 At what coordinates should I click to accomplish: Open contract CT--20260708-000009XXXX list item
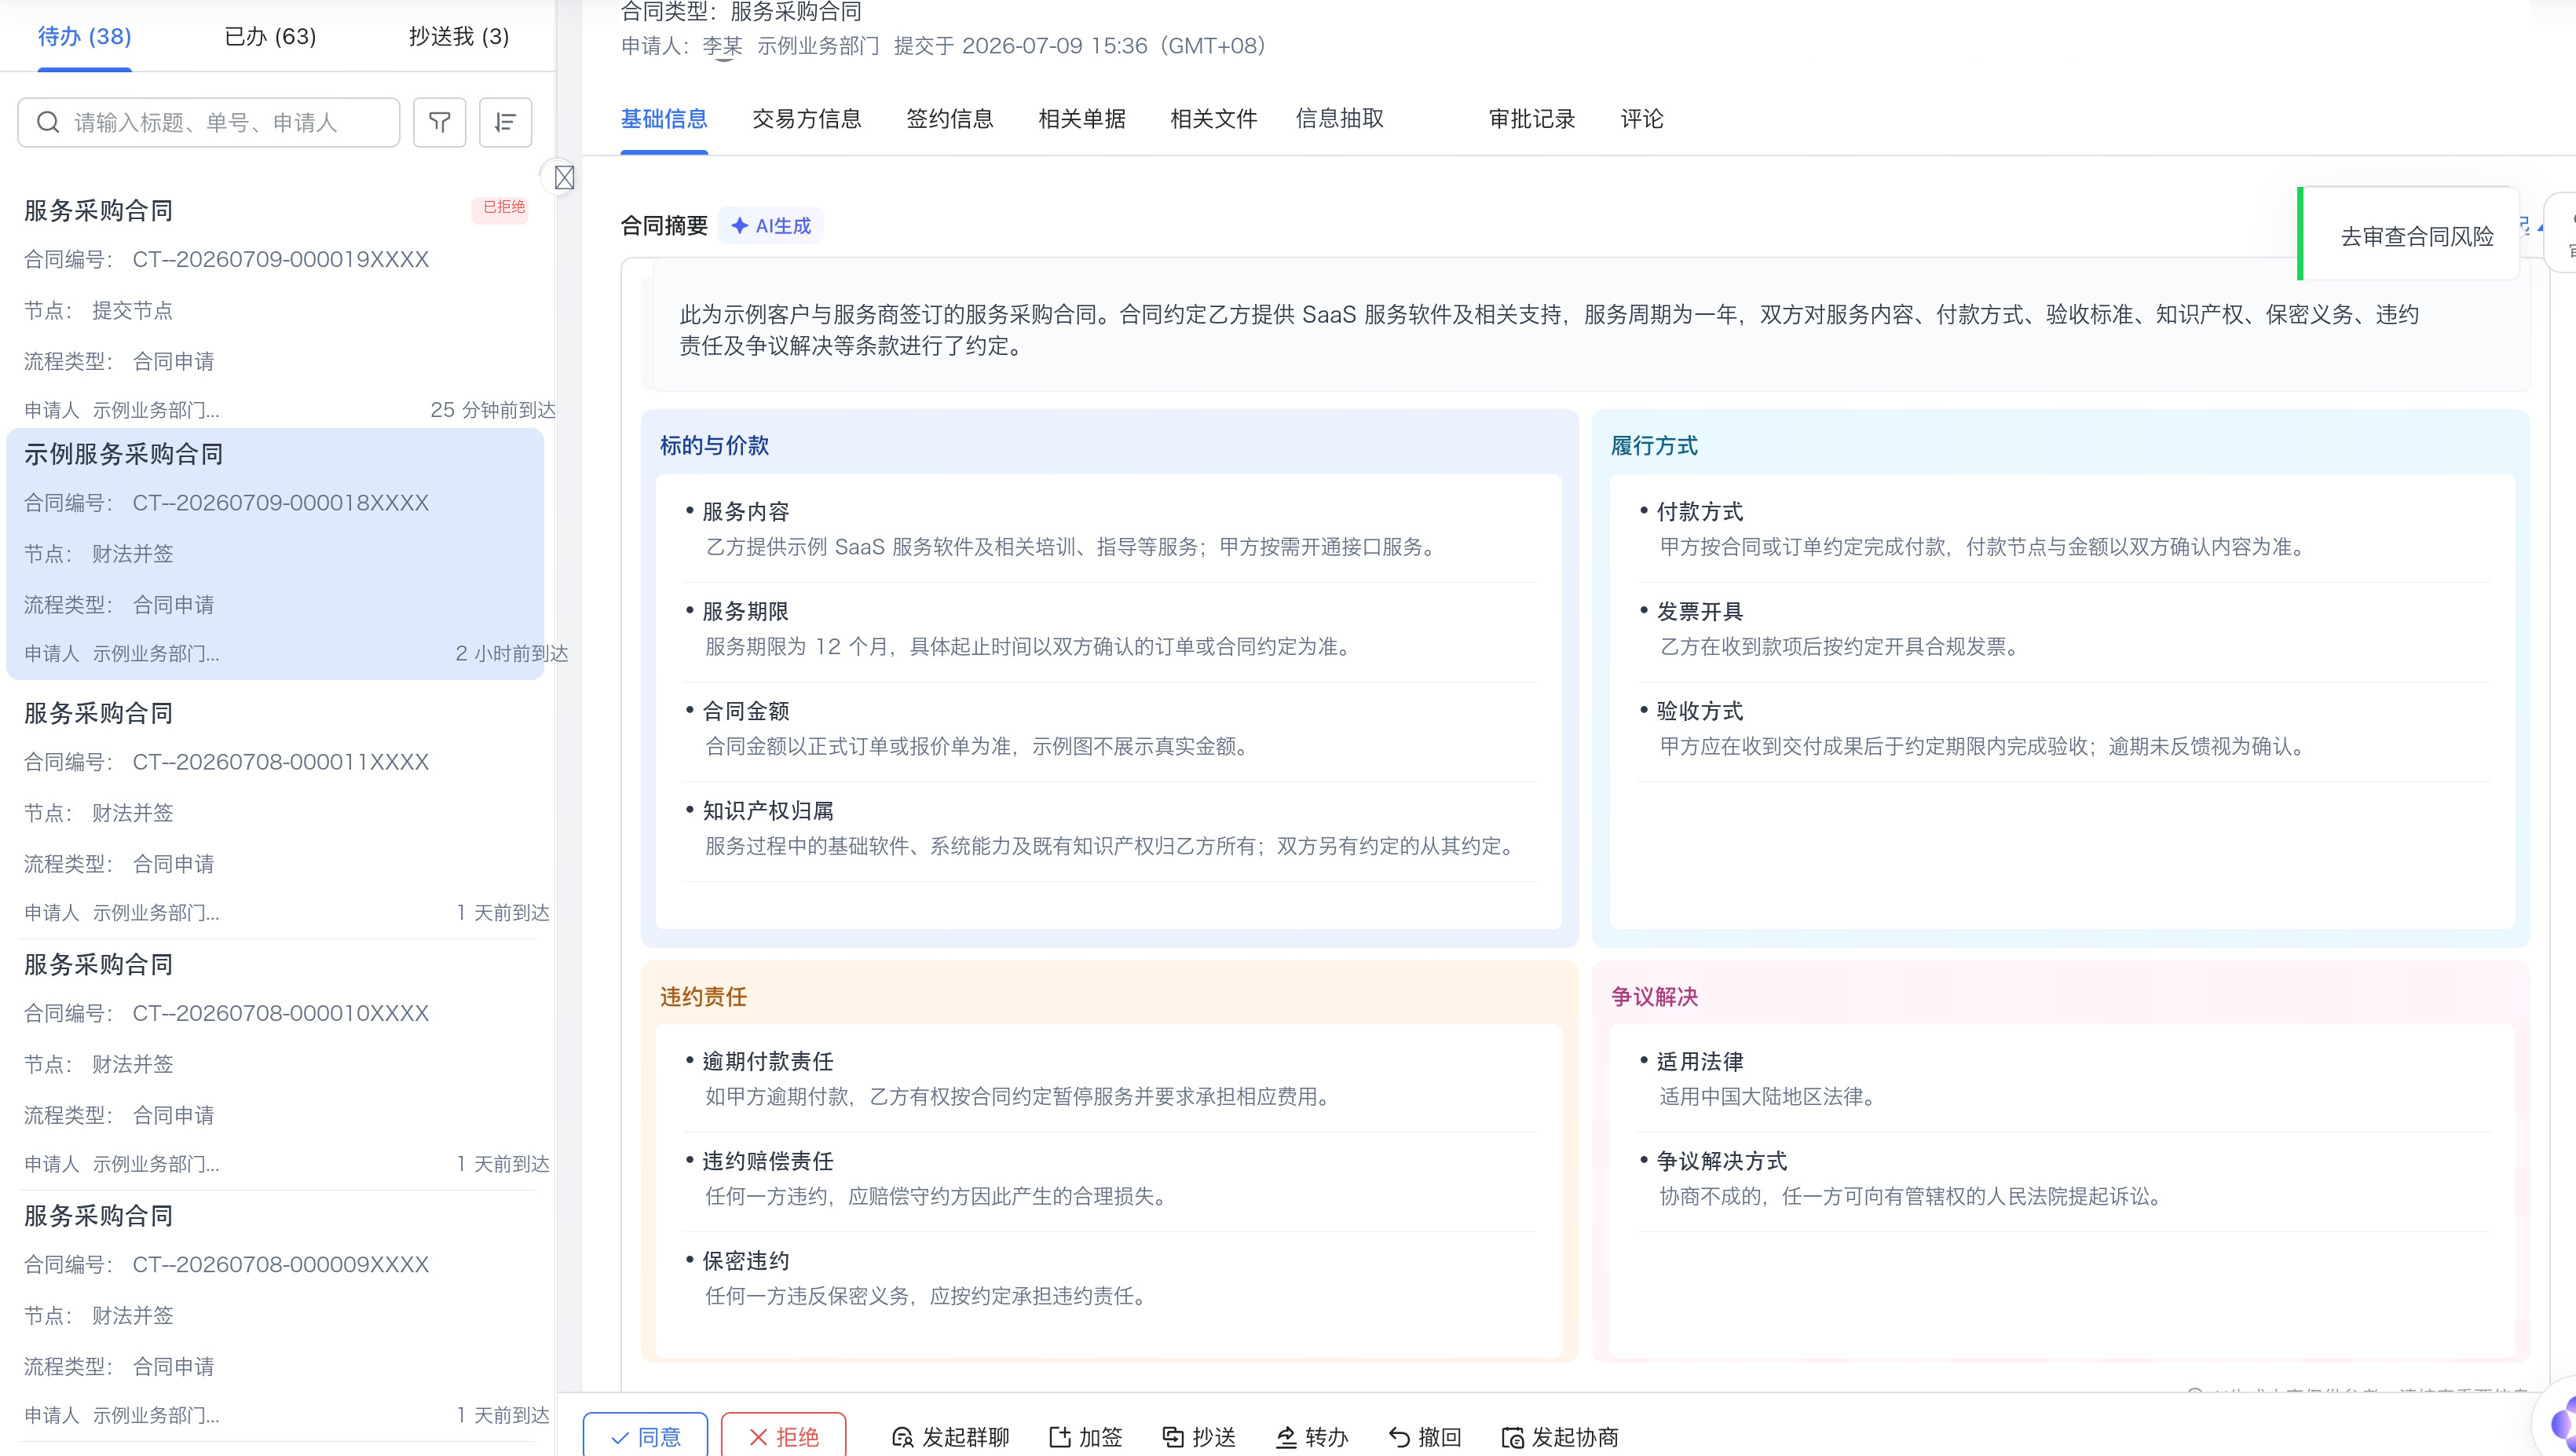[275, 1314]
